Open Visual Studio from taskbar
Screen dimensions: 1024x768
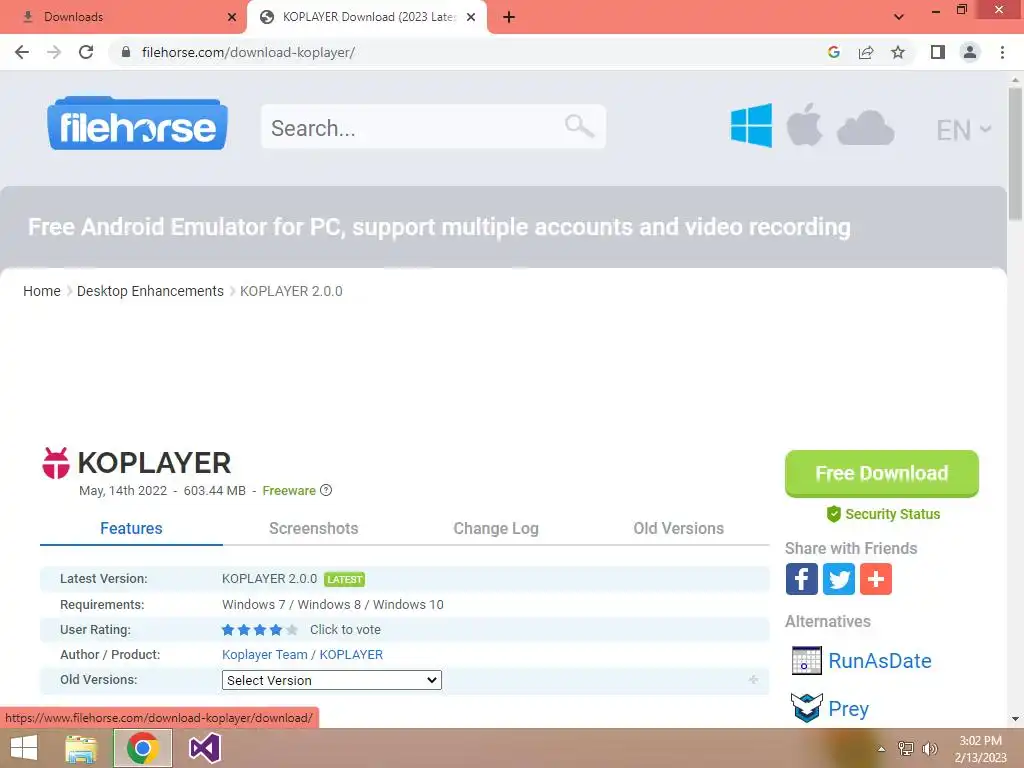tap(204, 748)
